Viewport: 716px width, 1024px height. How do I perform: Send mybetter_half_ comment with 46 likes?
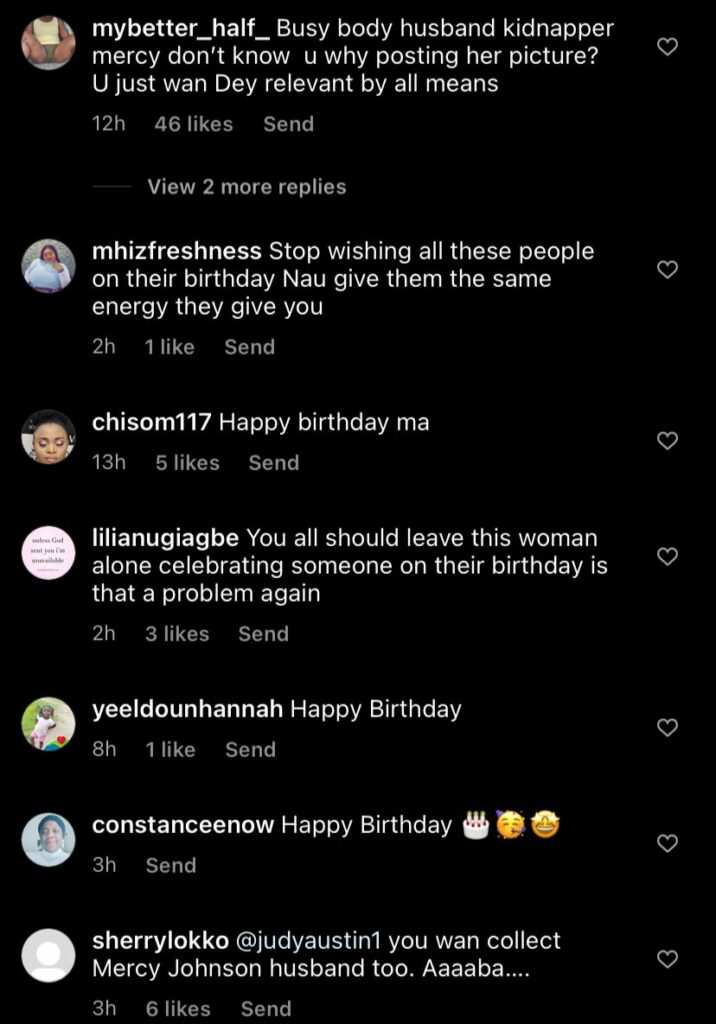click(x=288, y=124)
